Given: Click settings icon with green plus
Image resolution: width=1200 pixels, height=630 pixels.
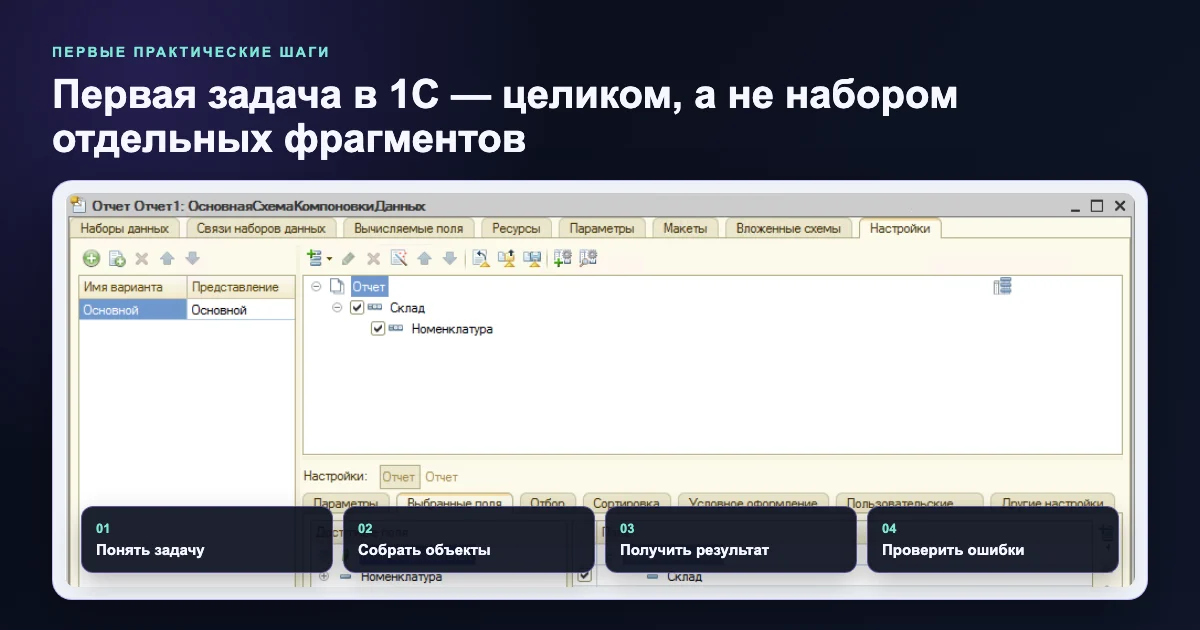Looking at the screenshot, I should tap(562, 258).
